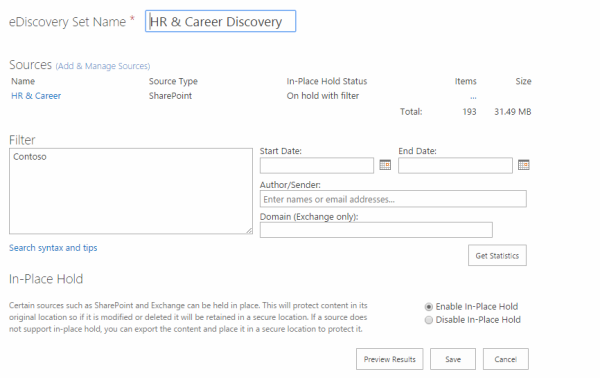Click the eDiscovery Set Name field

point(220,21)
